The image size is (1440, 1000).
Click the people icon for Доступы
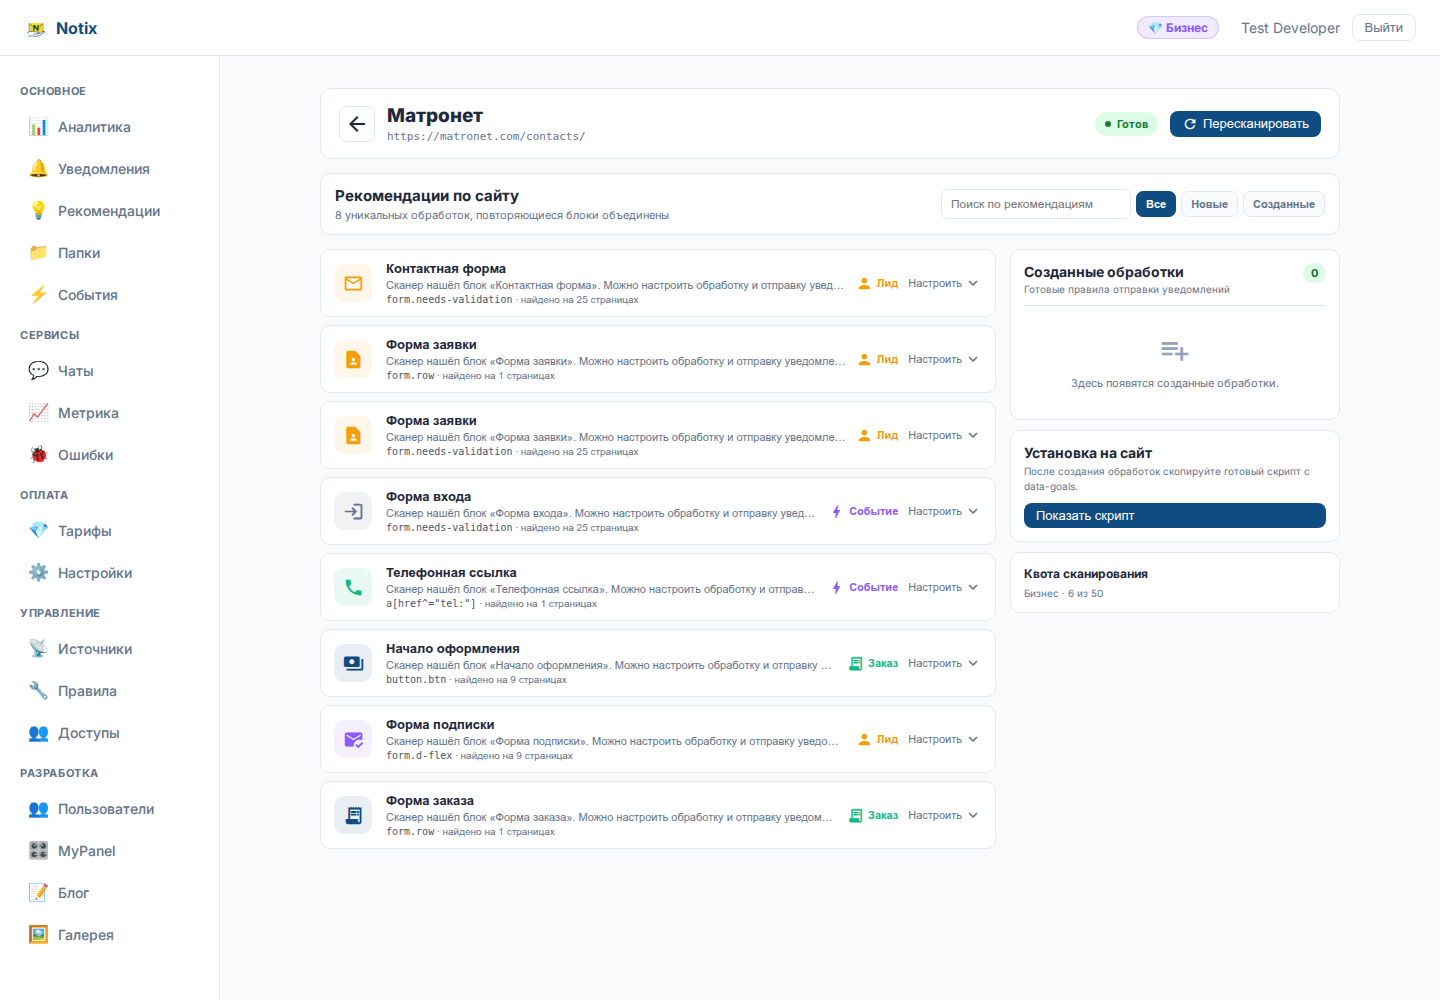click(38, 733)
